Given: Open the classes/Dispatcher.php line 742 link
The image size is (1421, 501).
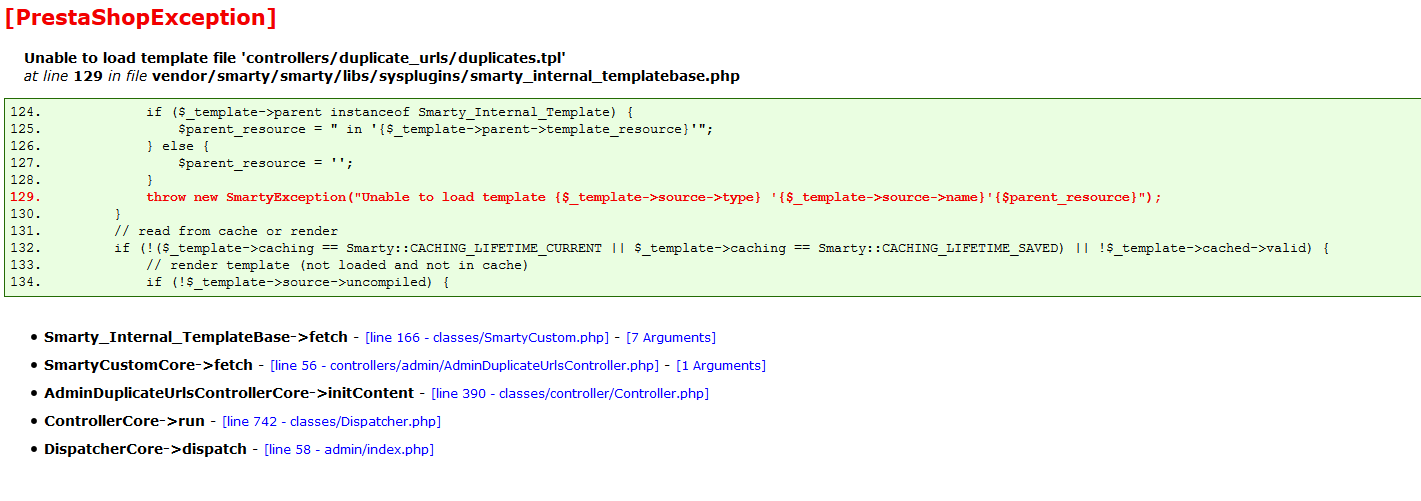Looking at the screenshot, I should point(331,422).
